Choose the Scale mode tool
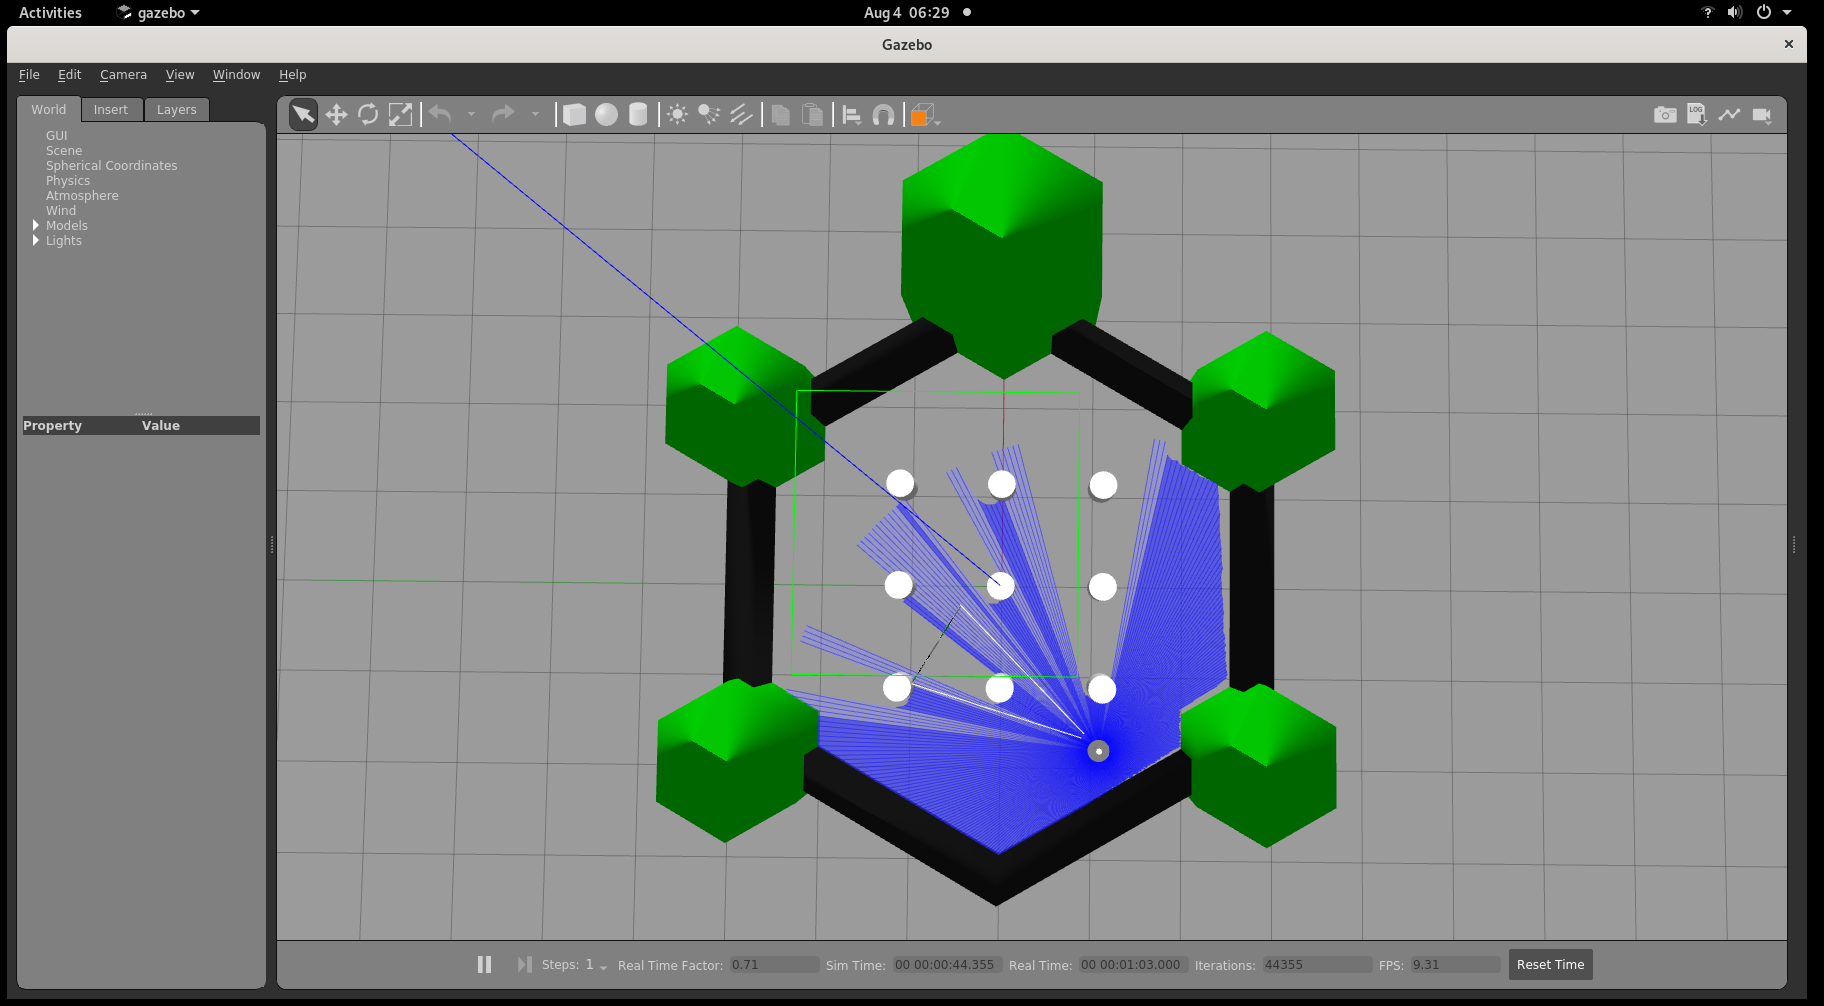 400,115
